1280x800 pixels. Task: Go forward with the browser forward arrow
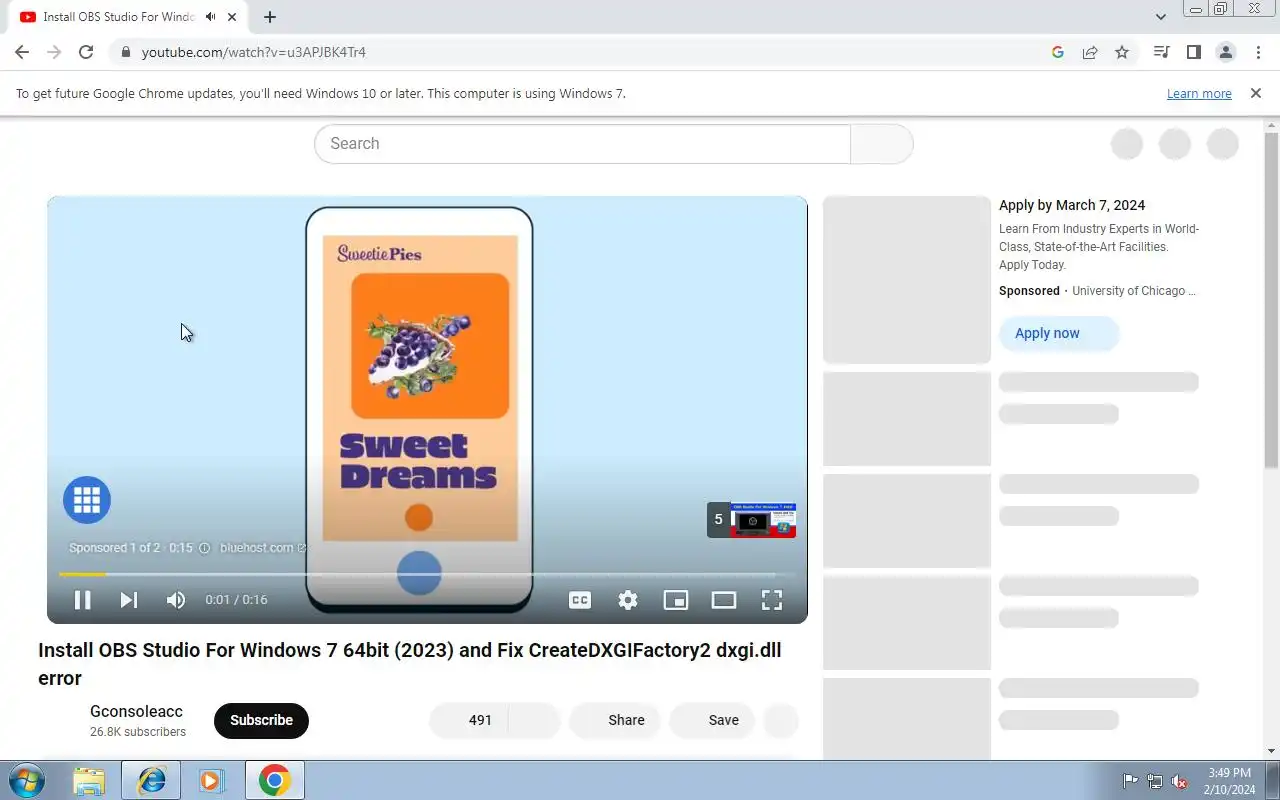click(x=54, y=52)
